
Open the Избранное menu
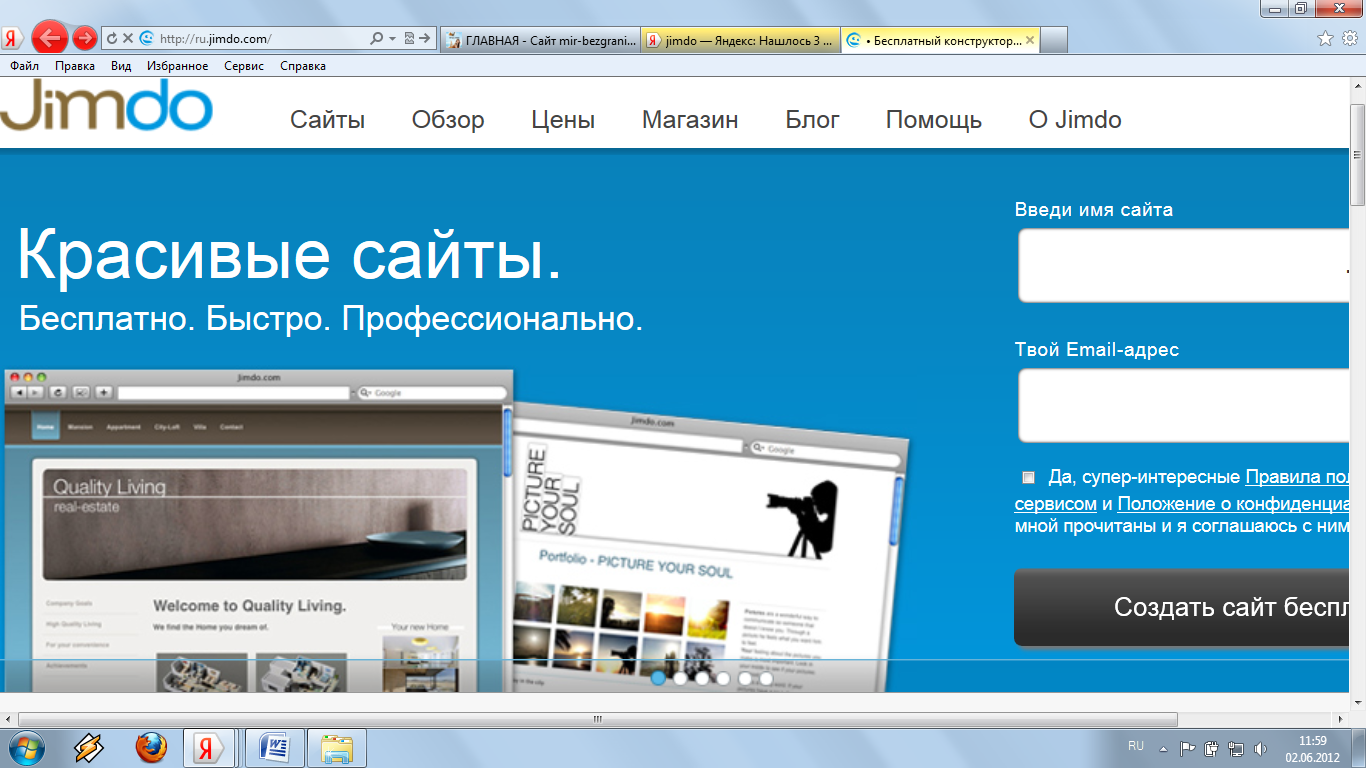[x=177, y=66]
